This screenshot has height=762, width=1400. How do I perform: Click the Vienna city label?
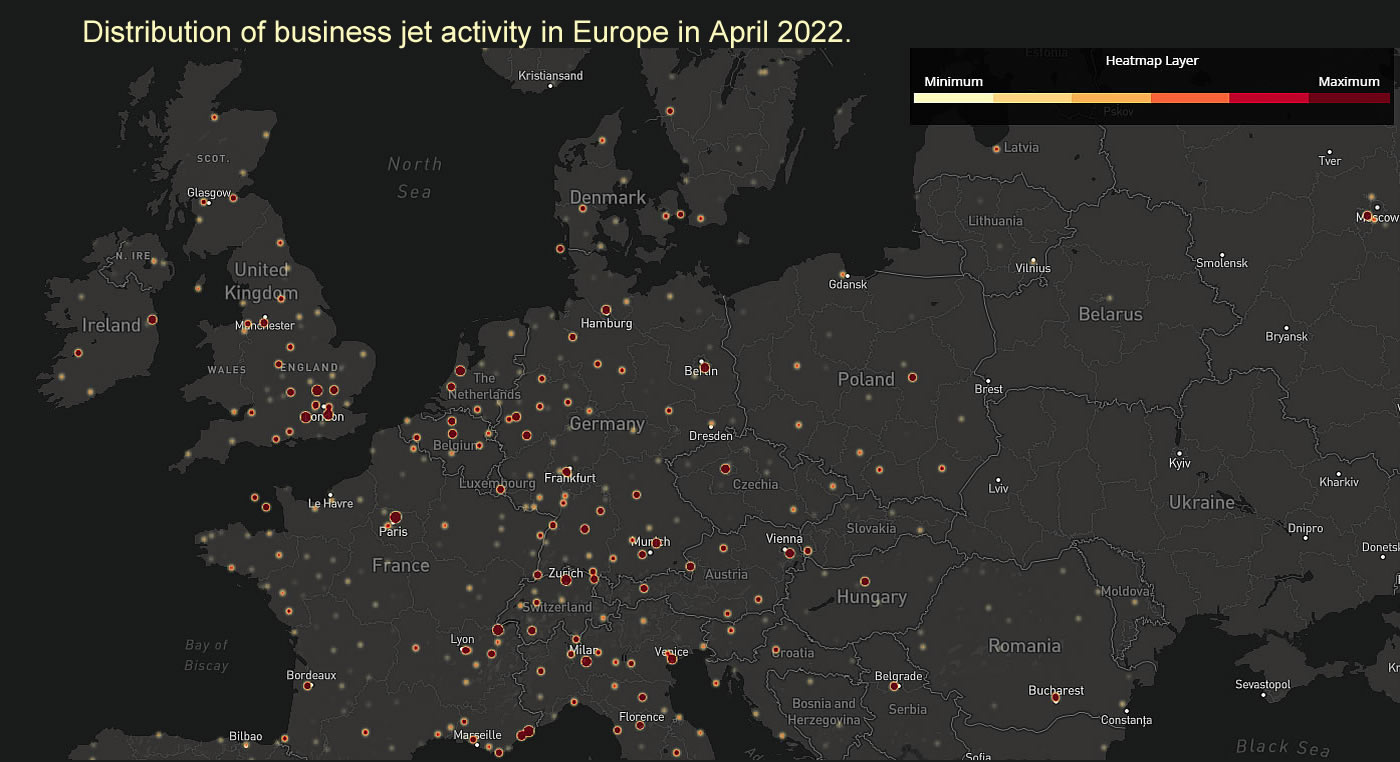click(x=784, y=539)
